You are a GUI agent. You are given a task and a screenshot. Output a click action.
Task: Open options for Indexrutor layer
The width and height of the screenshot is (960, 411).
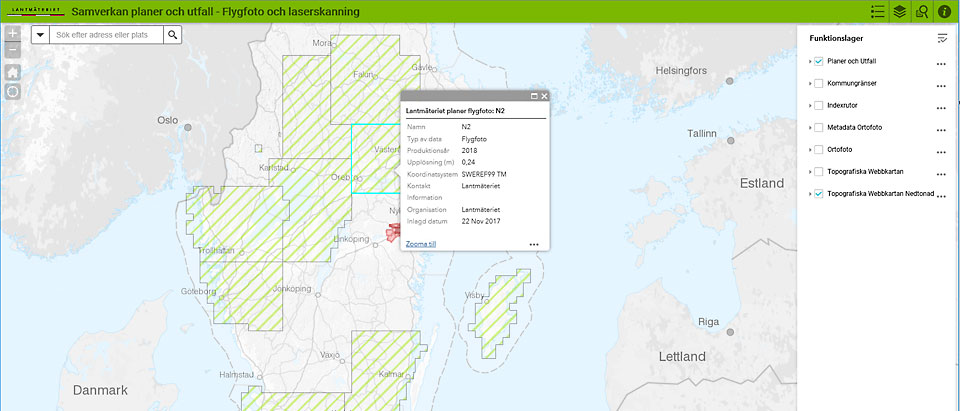click(x=942, y=108)
